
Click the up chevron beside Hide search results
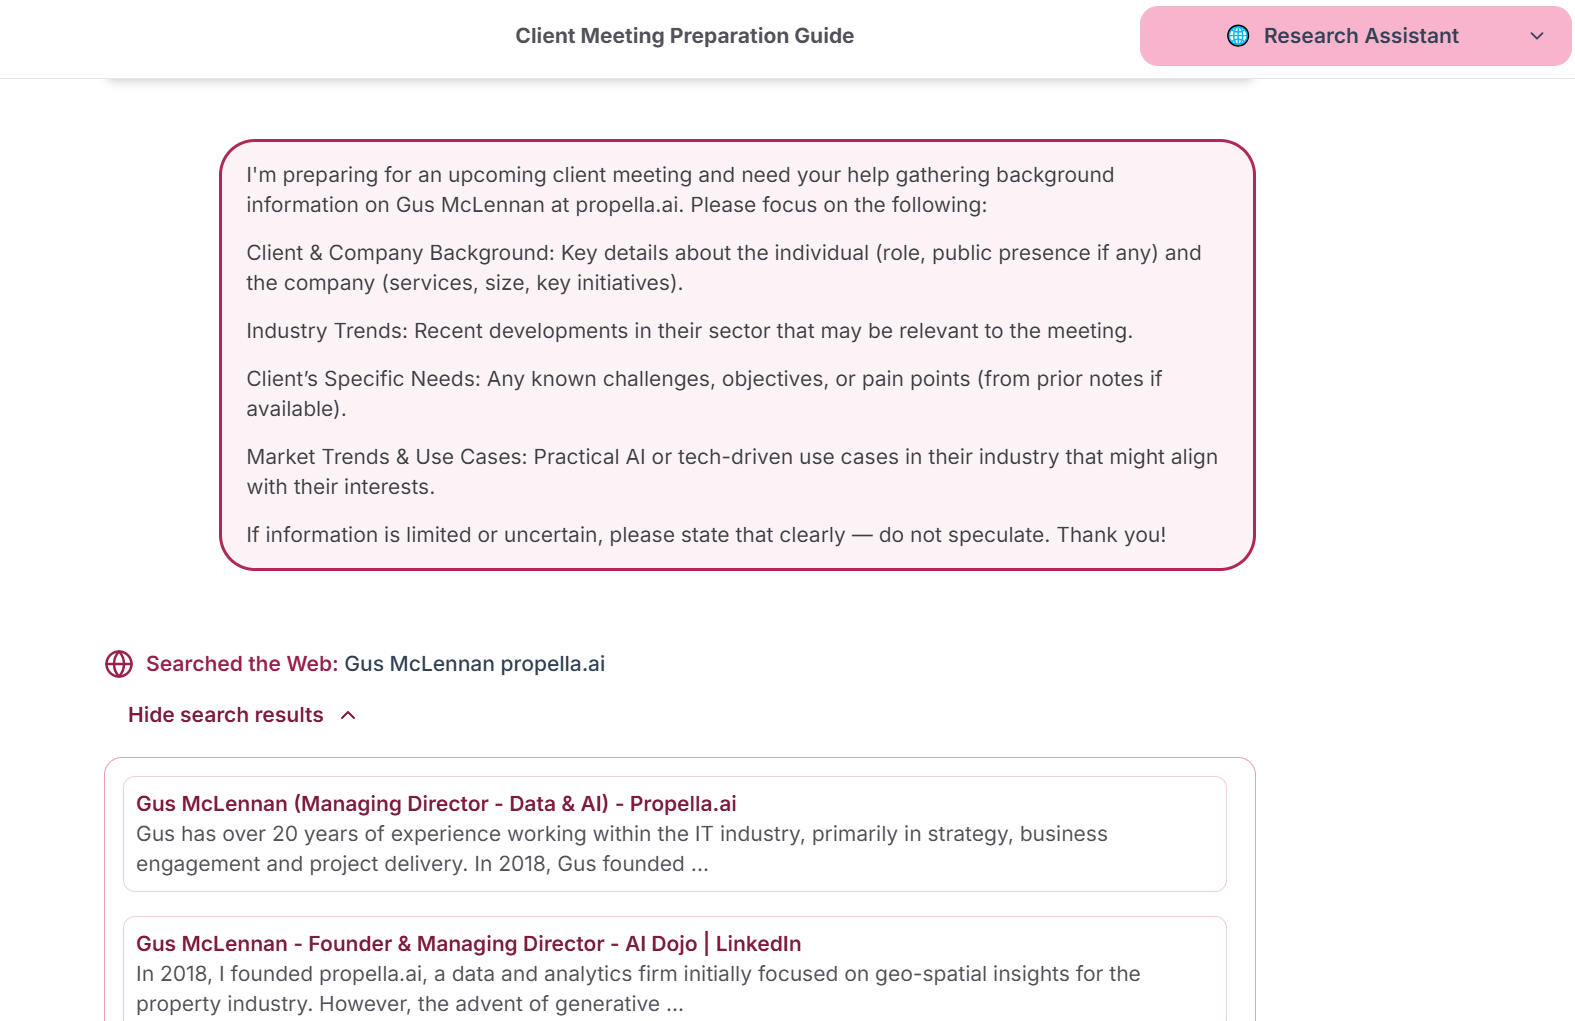pyautogui.click(x=348, y=715)
